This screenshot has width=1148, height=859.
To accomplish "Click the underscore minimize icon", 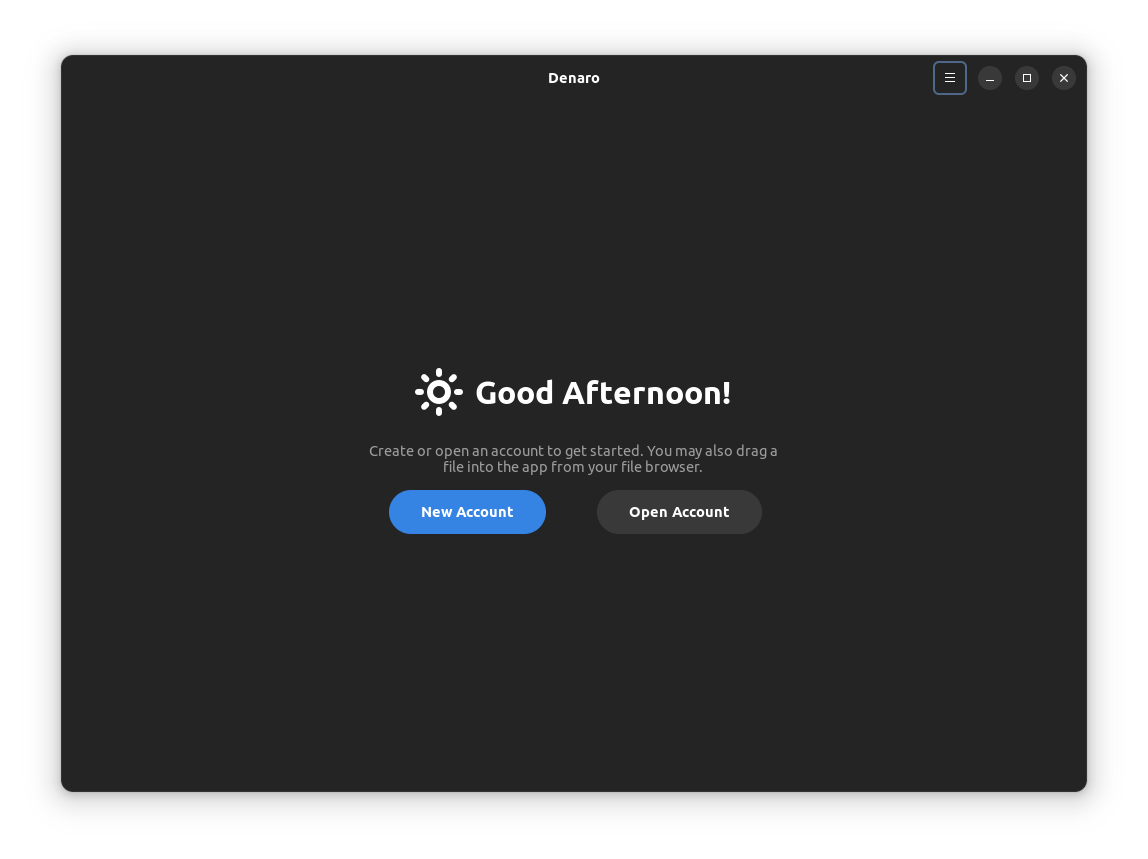I will [990, 78].
